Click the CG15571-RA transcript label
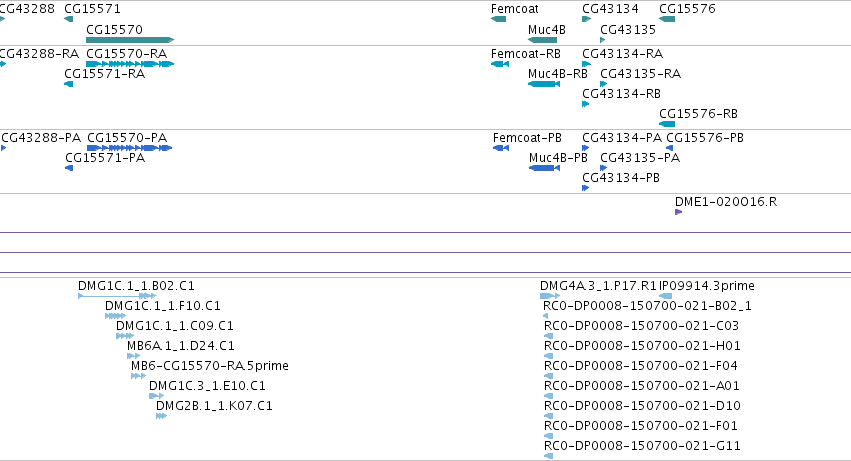The width and height of the screenshot is (851, 461). click(x=105, y=74)
